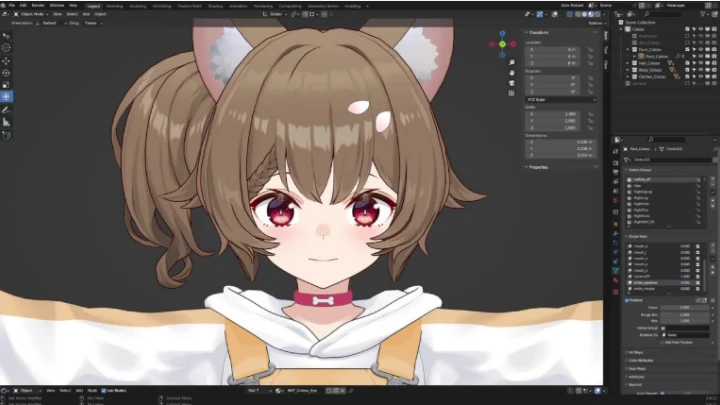Open the Object Mode dropdown

click(31, 14)
